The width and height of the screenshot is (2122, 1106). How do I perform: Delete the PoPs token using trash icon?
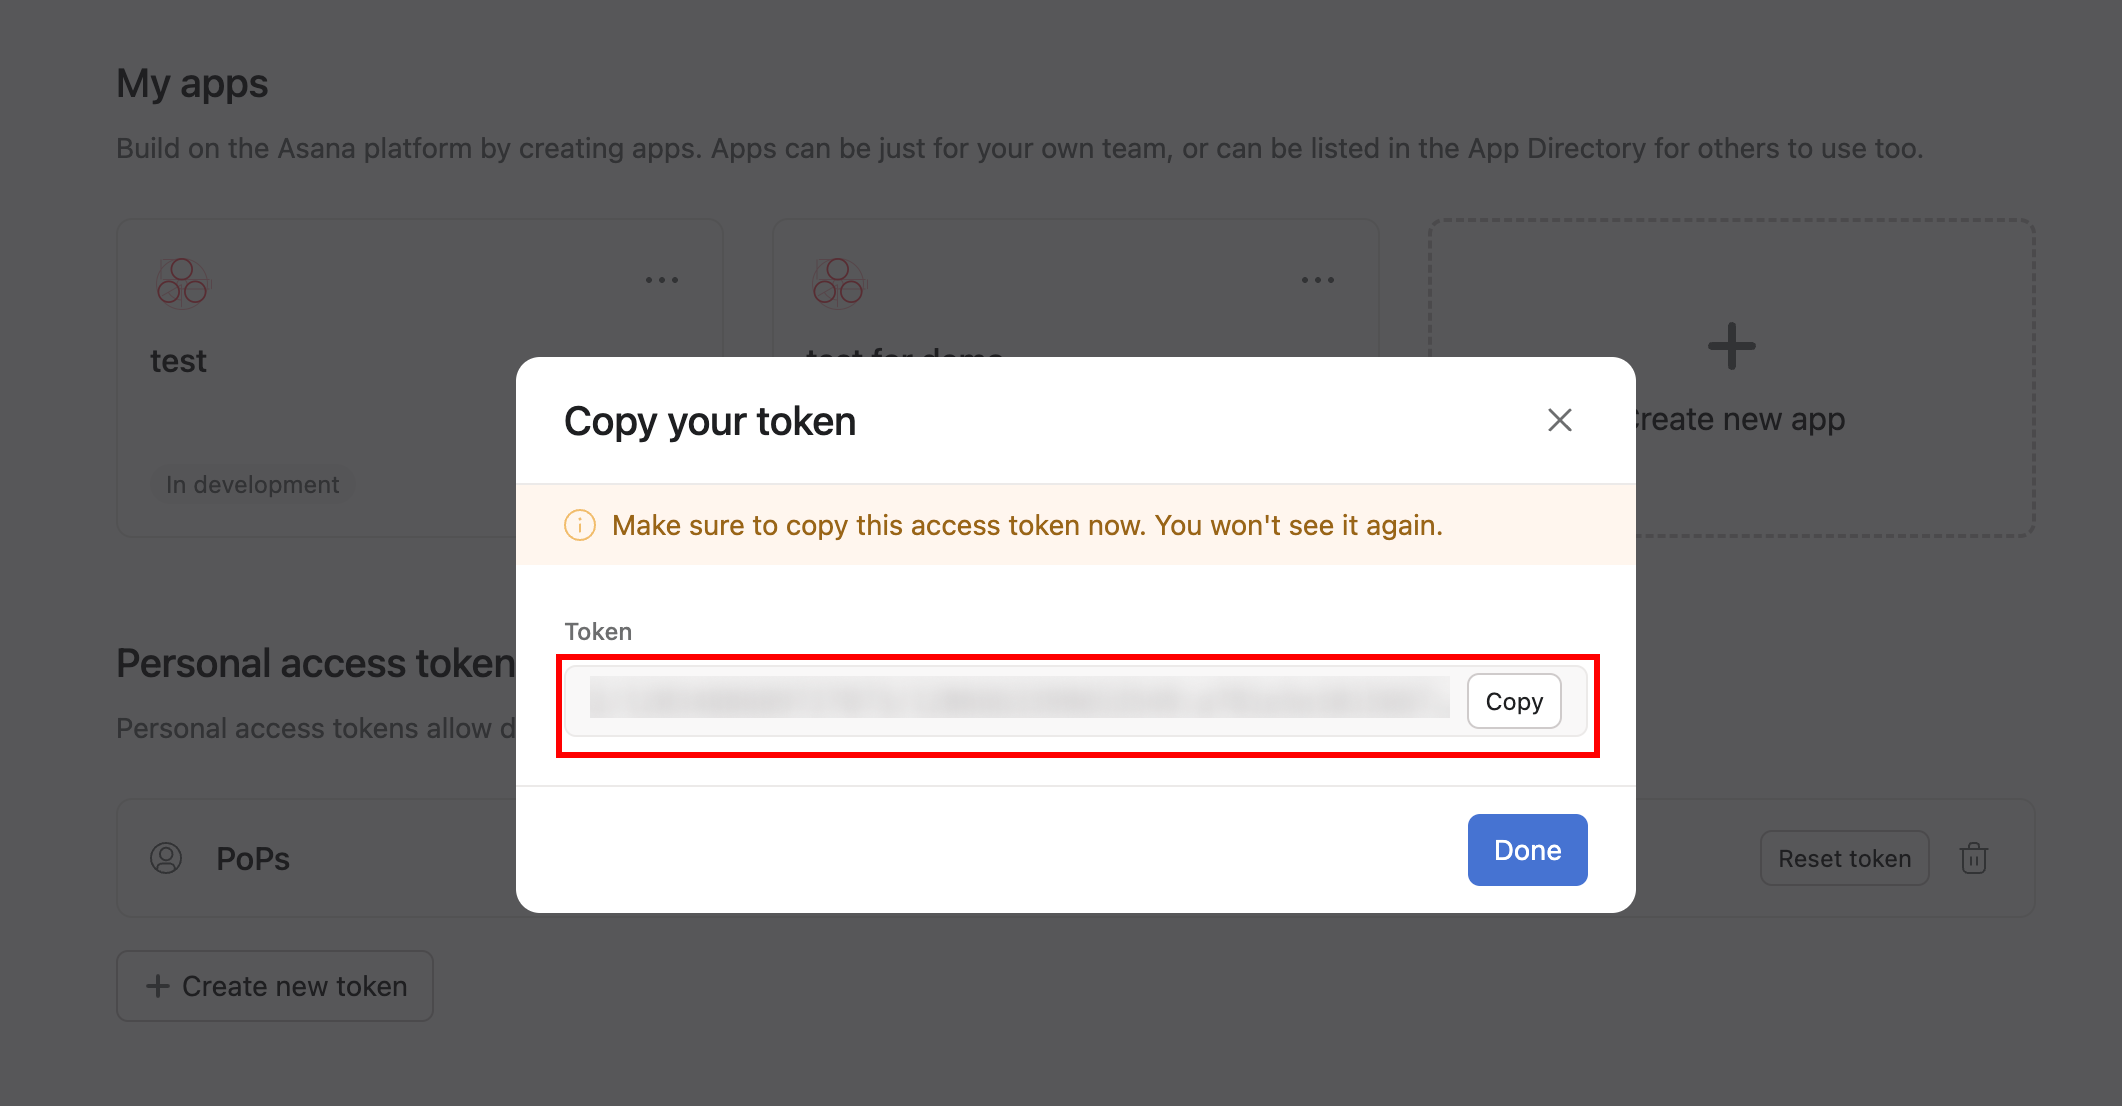[1975, 858]
